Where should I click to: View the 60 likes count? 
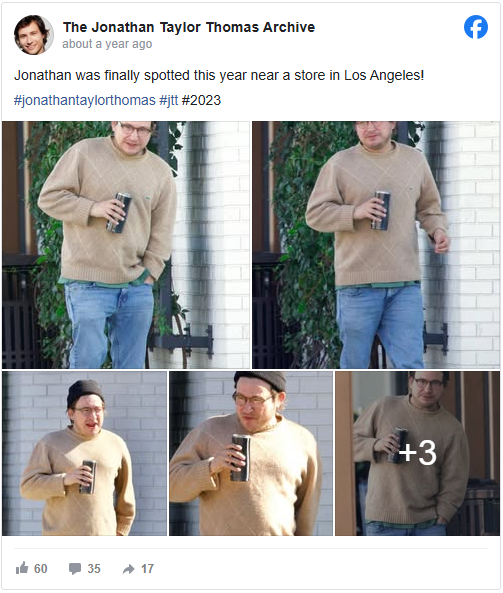pos(40,568)
